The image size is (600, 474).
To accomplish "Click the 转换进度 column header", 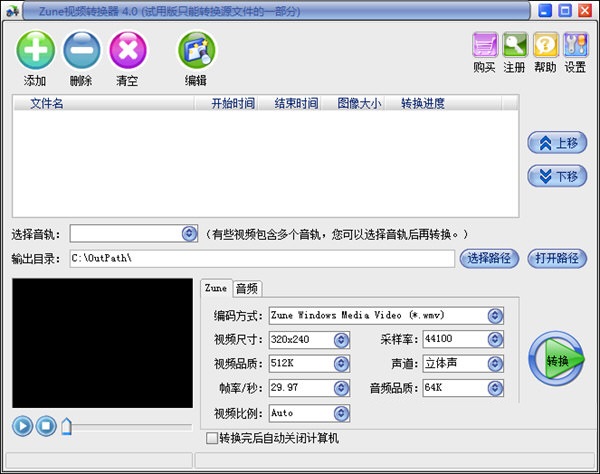I will click(x=443, y=103).
